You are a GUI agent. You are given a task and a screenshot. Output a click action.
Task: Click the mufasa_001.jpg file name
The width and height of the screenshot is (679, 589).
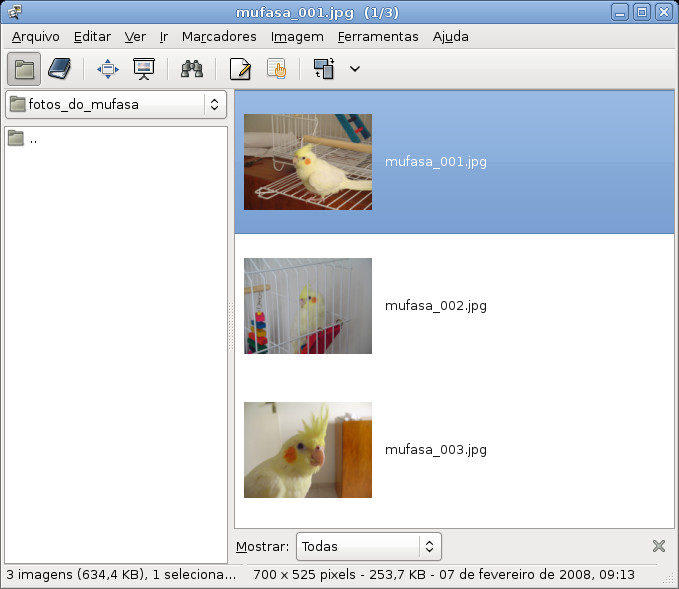pyautogui.click(x=436, y=162)
